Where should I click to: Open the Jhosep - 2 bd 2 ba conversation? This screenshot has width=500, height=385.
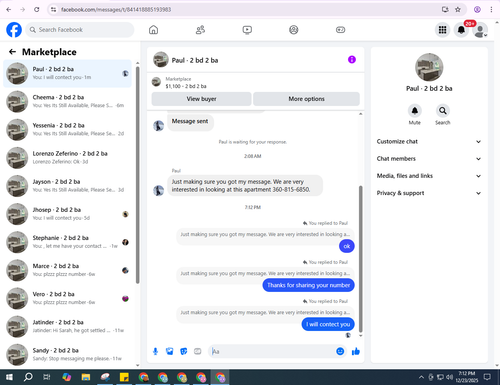(67, 214)
